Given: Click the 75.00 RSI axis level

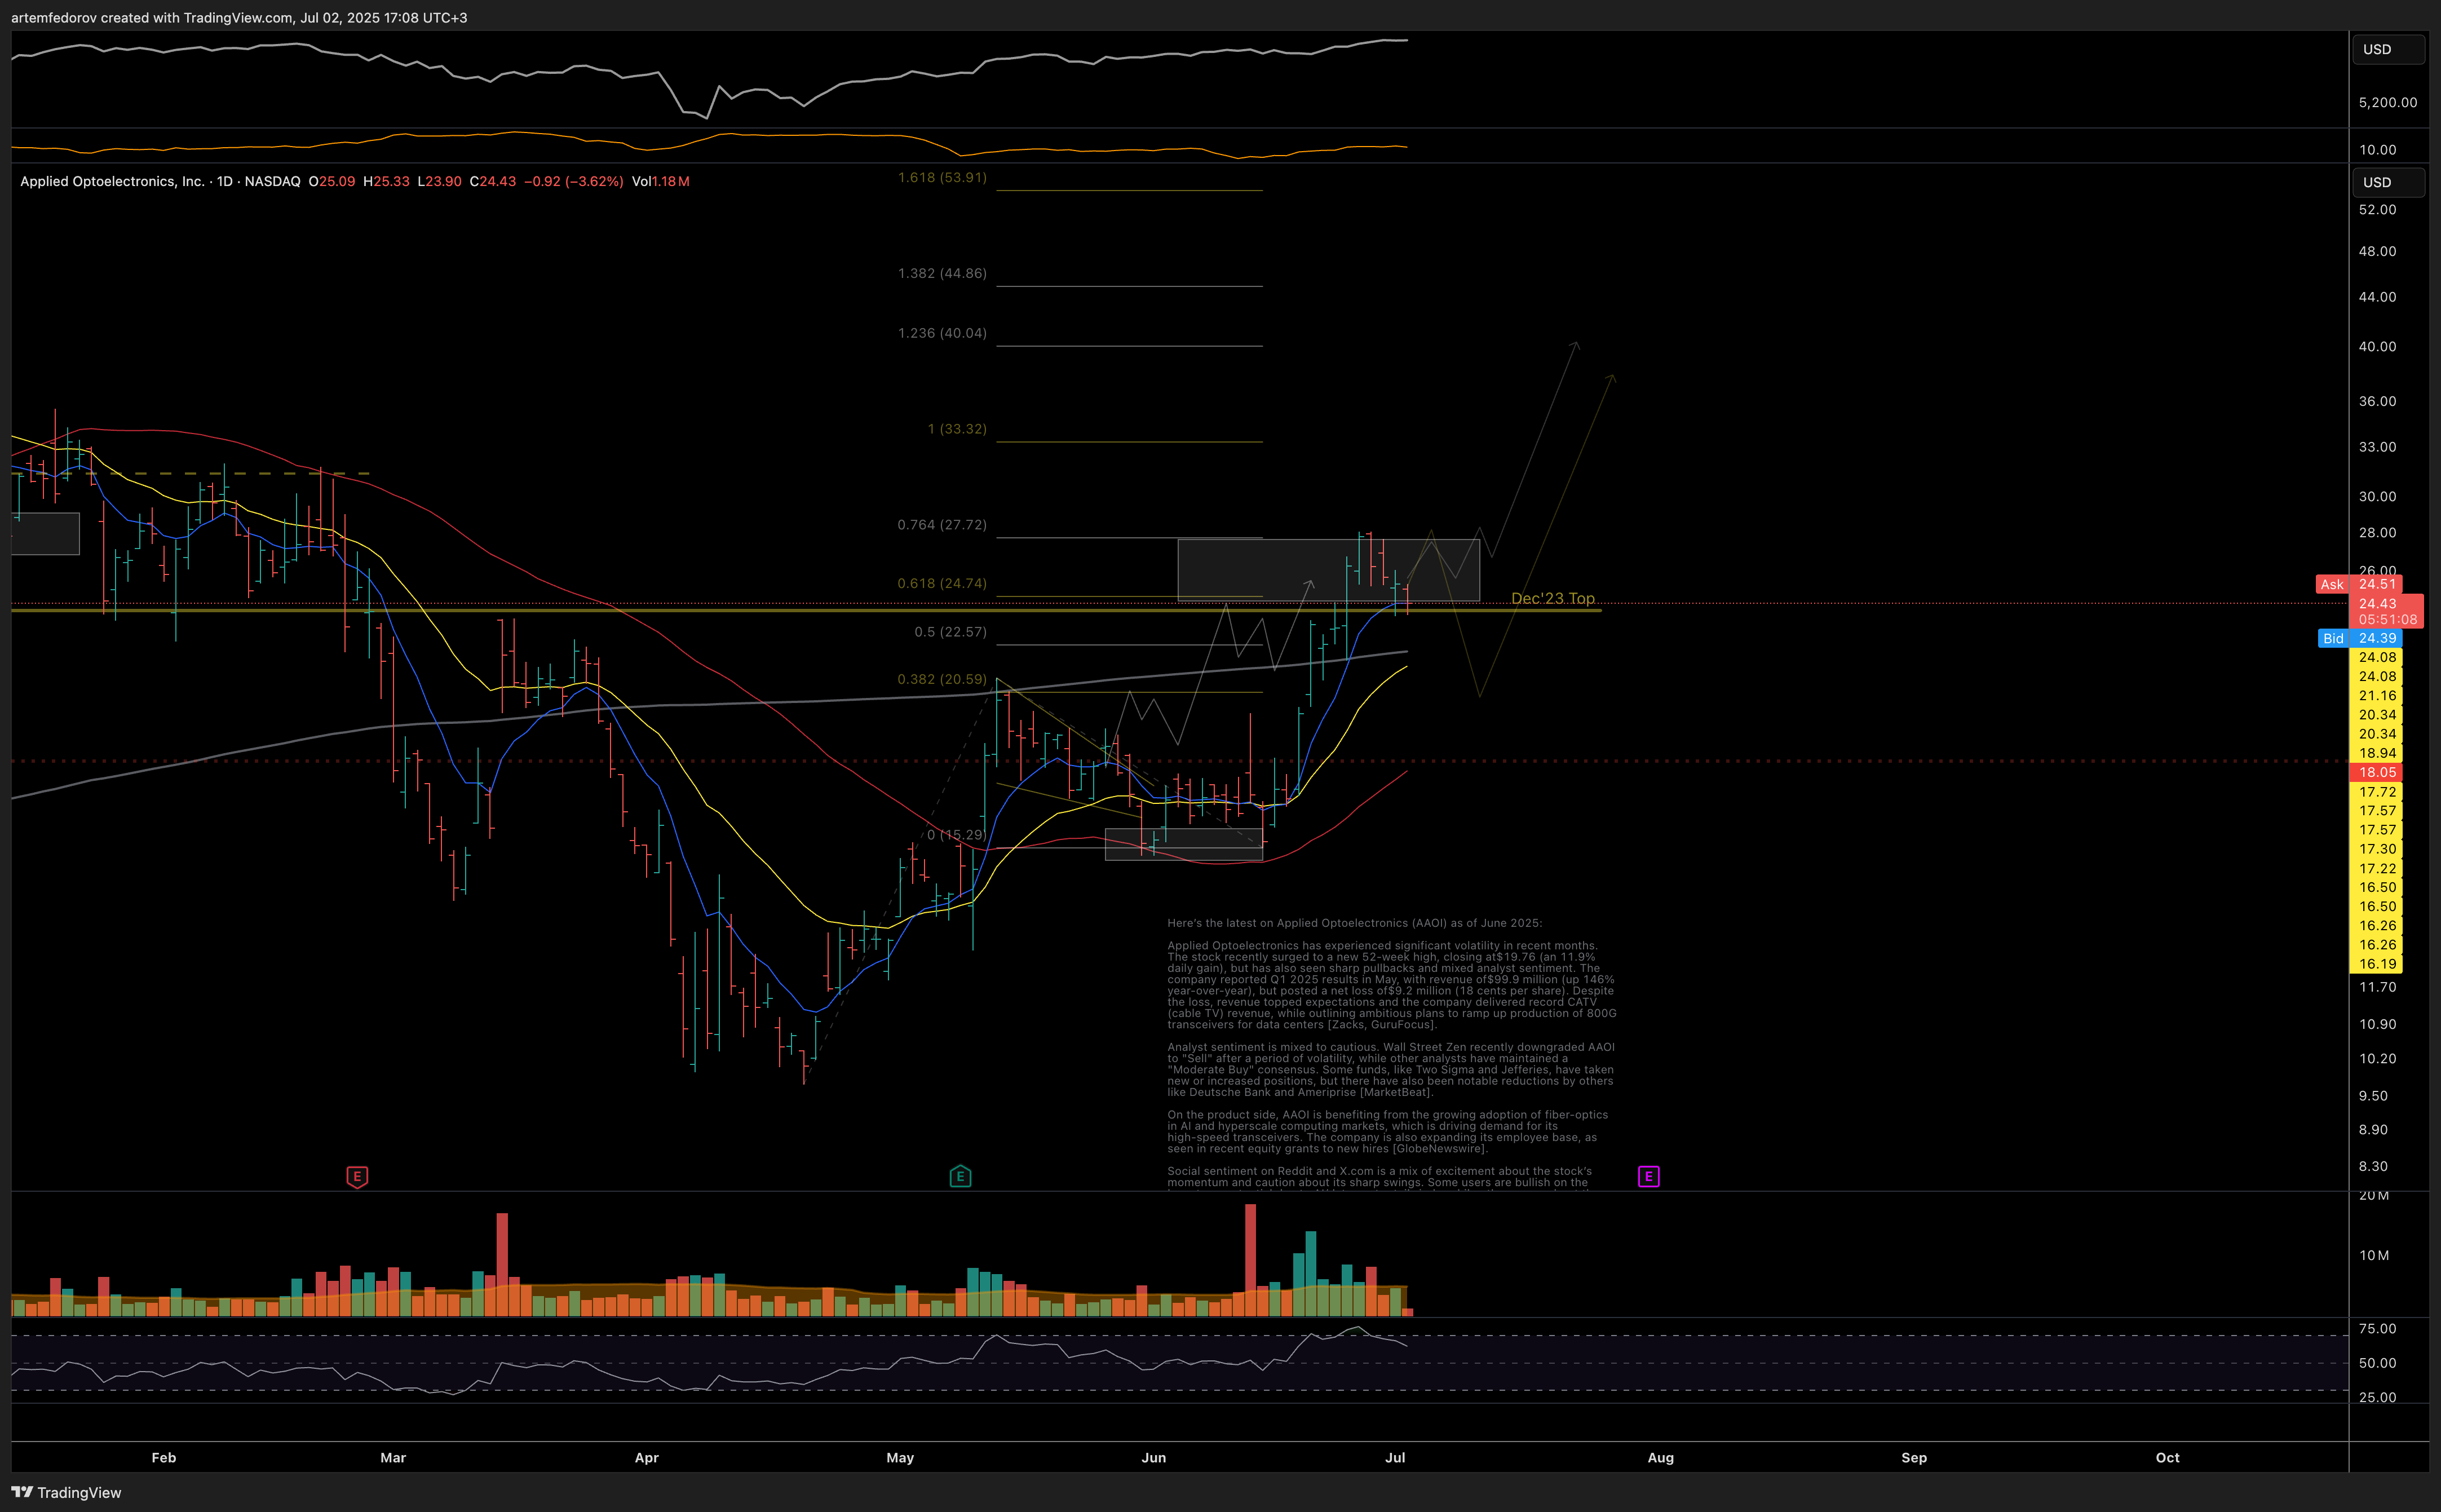Looking at the screenshot, I should [2378, 1329].
